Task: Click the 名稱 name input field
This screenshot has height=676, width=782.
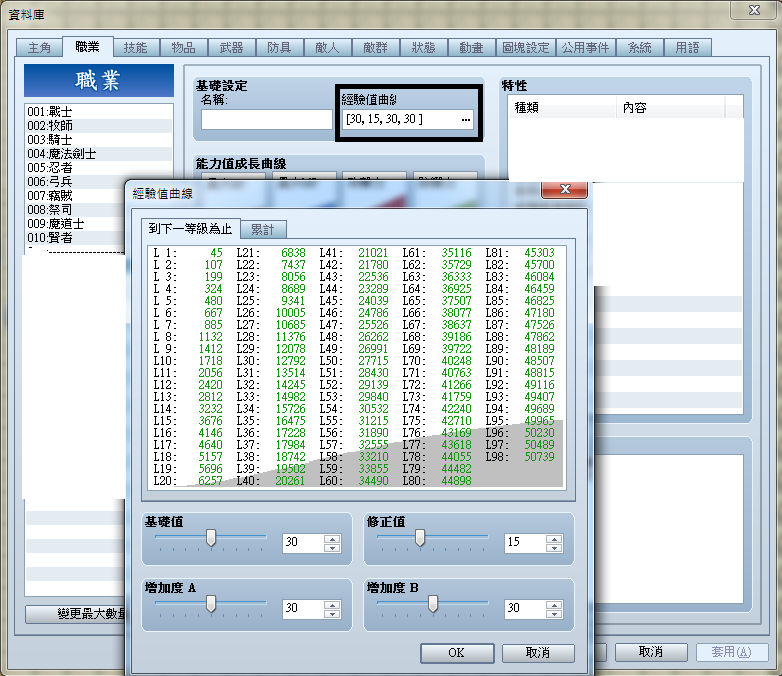Action: (x=267, y=119)
